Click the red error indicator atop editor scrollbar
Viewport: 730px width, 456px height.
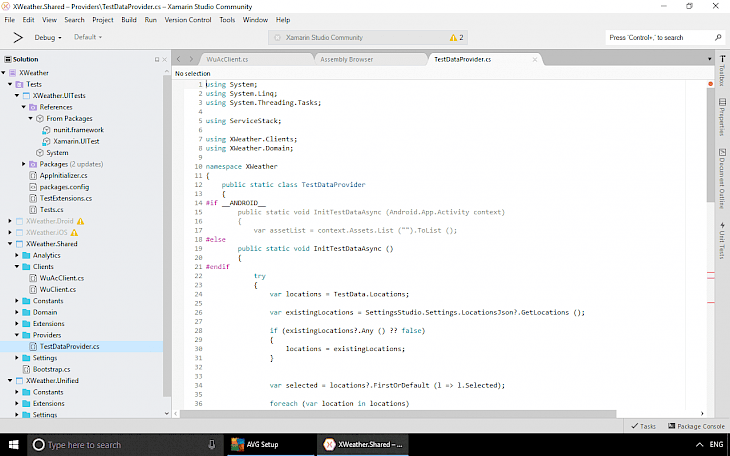pyautogui.click(x=710, y=84)
